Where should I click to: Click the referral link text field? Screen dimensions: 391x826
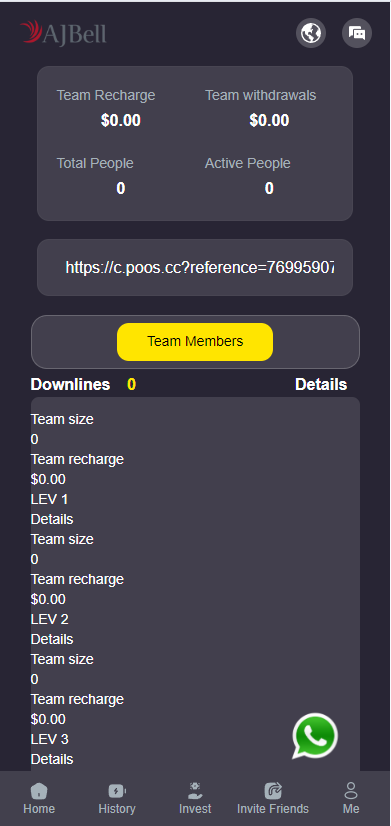(195, 268)
